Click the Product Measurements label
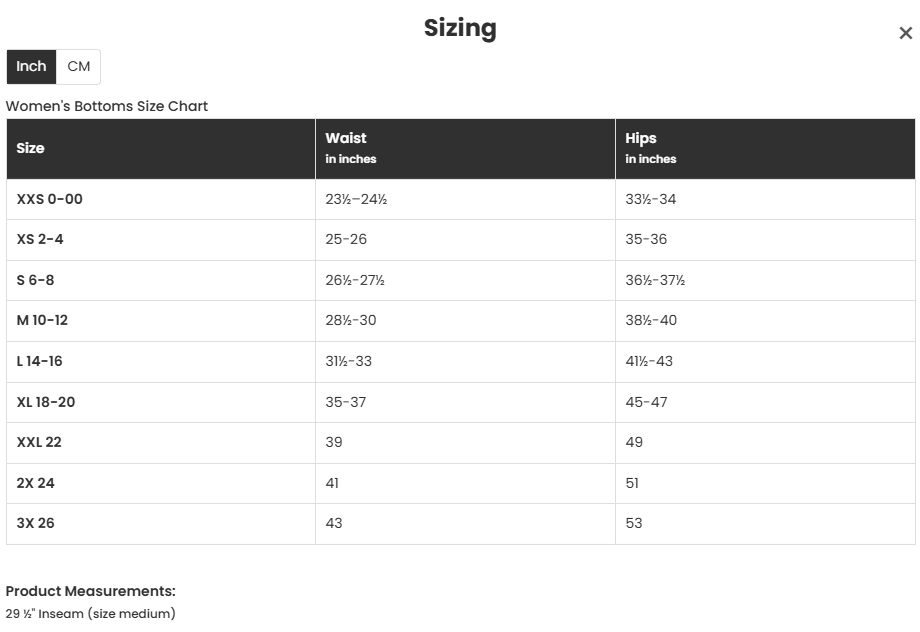The width and height of the screenshot is (920, 632). pos(91,591)
